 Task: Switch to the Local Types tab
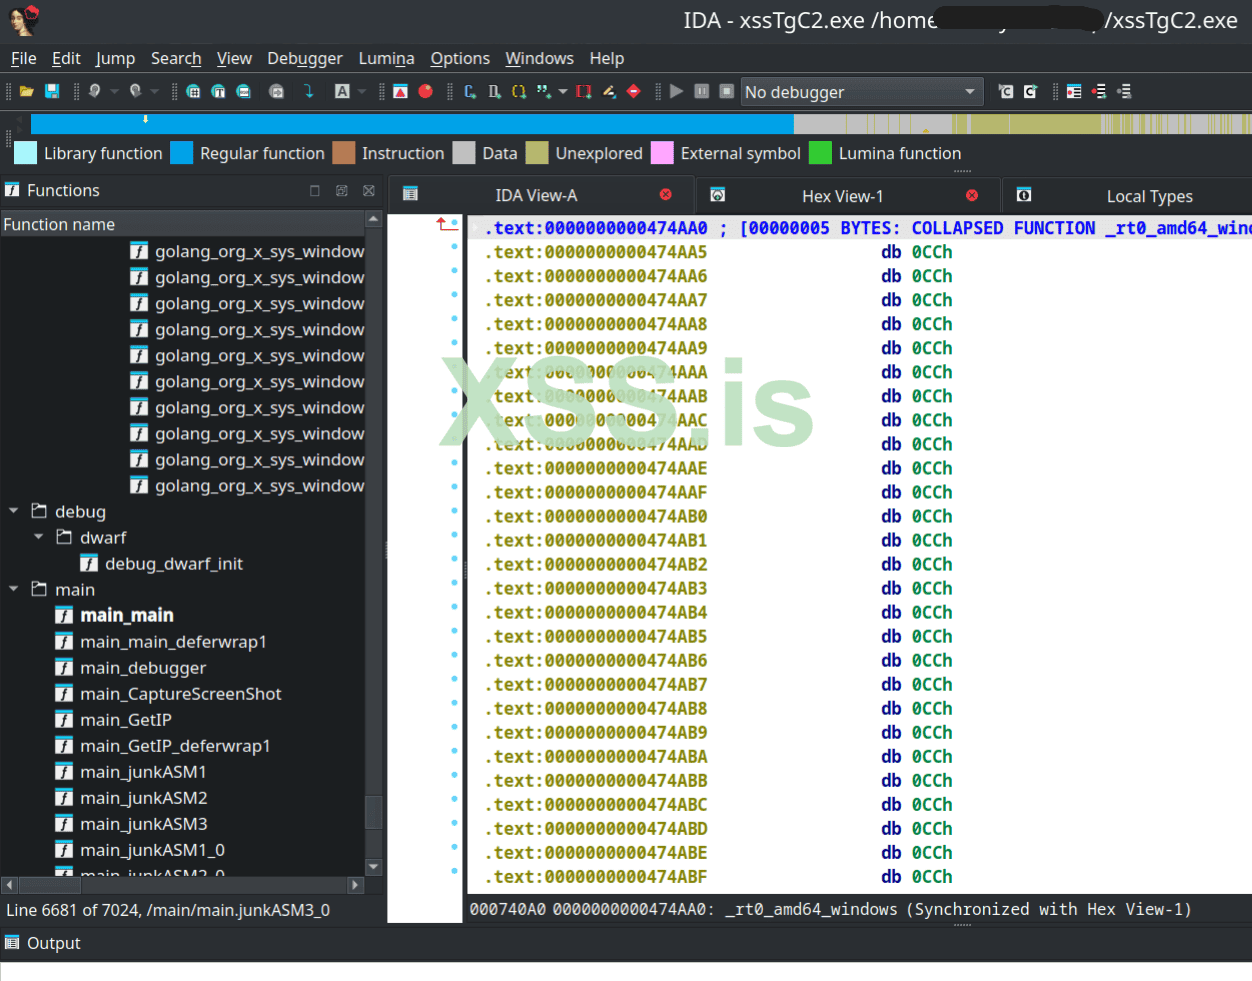(x=1148, y=196)
